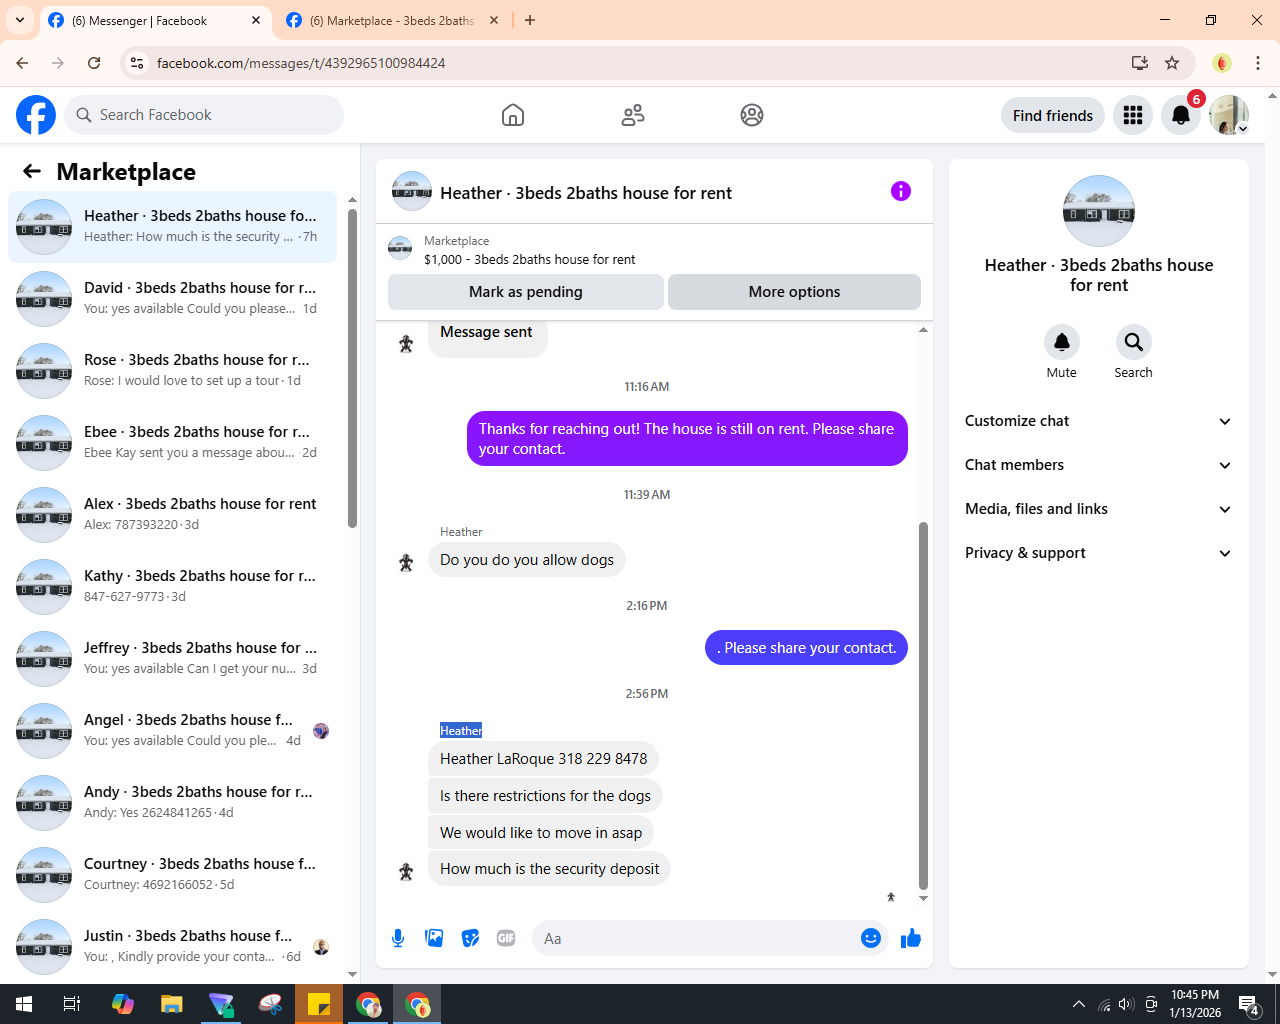Image resolution: width=1280 pixels, height=1024 pixels.
Task: Click message 'Heather LaRoque 318 229 8478'
Action: [x=543, y=759]
